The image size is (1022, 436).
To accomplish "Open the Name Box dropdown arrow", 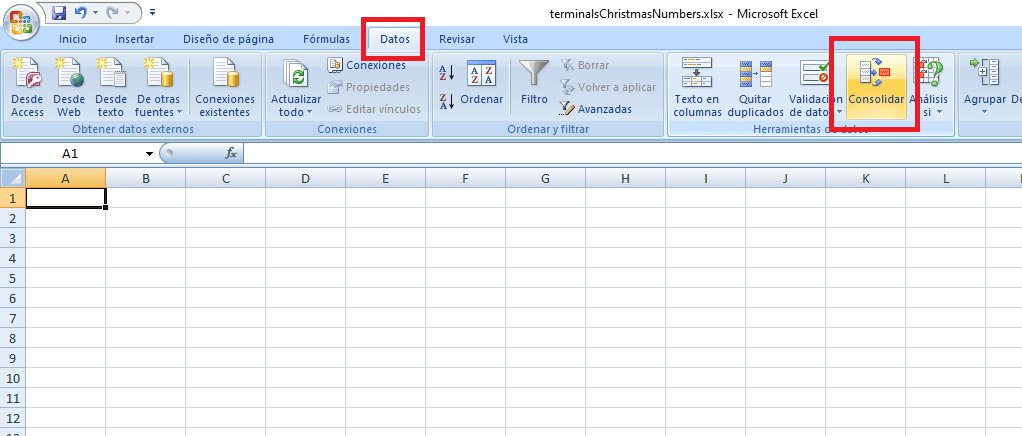I will (x=149, y=154).
